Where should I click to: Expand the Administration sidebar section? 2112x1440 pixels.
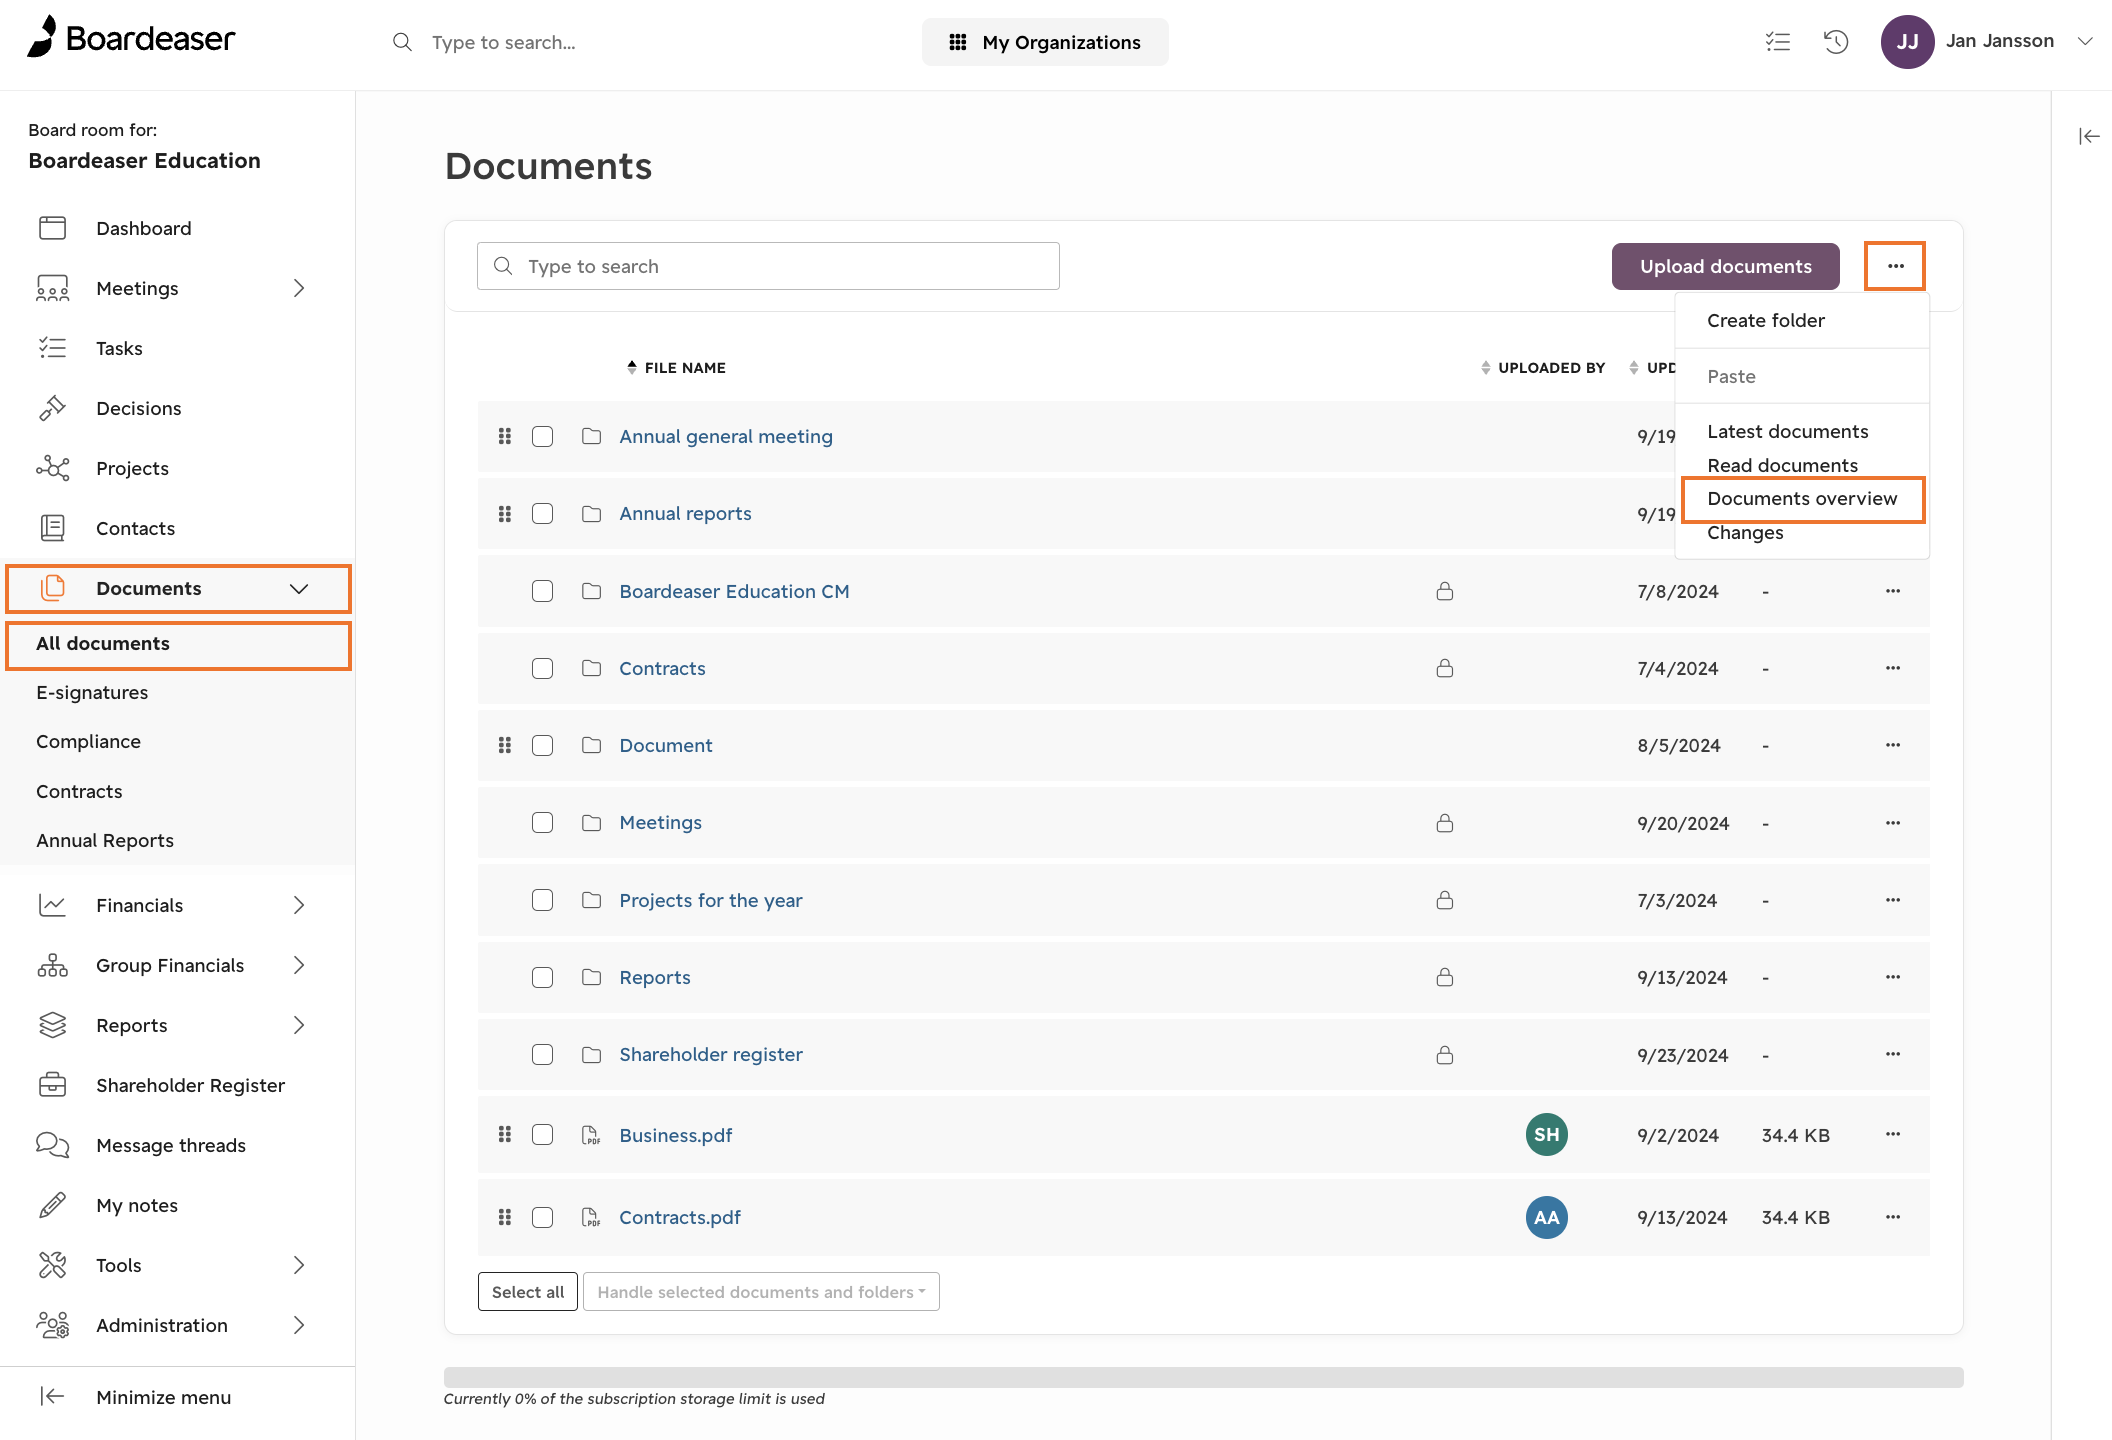pyautogui.click(x=298, y=1325)
